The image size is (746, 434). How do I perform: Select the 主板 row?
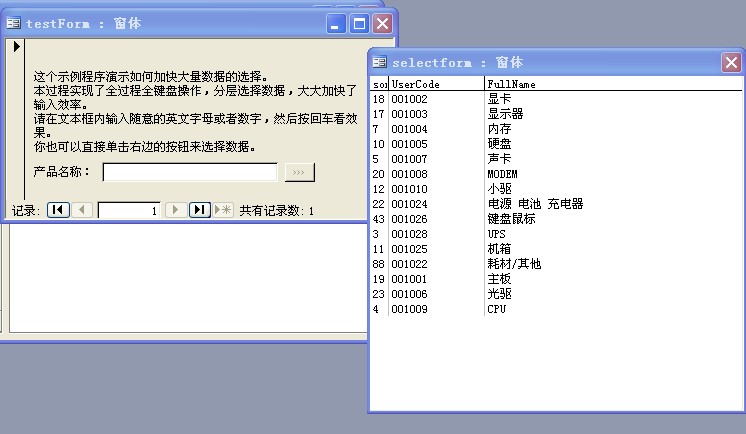click(557, 279)
